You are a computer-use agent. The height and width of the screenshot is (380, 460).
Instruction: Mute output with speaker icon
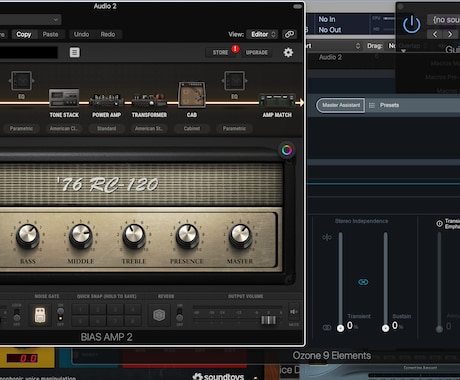[x=294, y=312]
